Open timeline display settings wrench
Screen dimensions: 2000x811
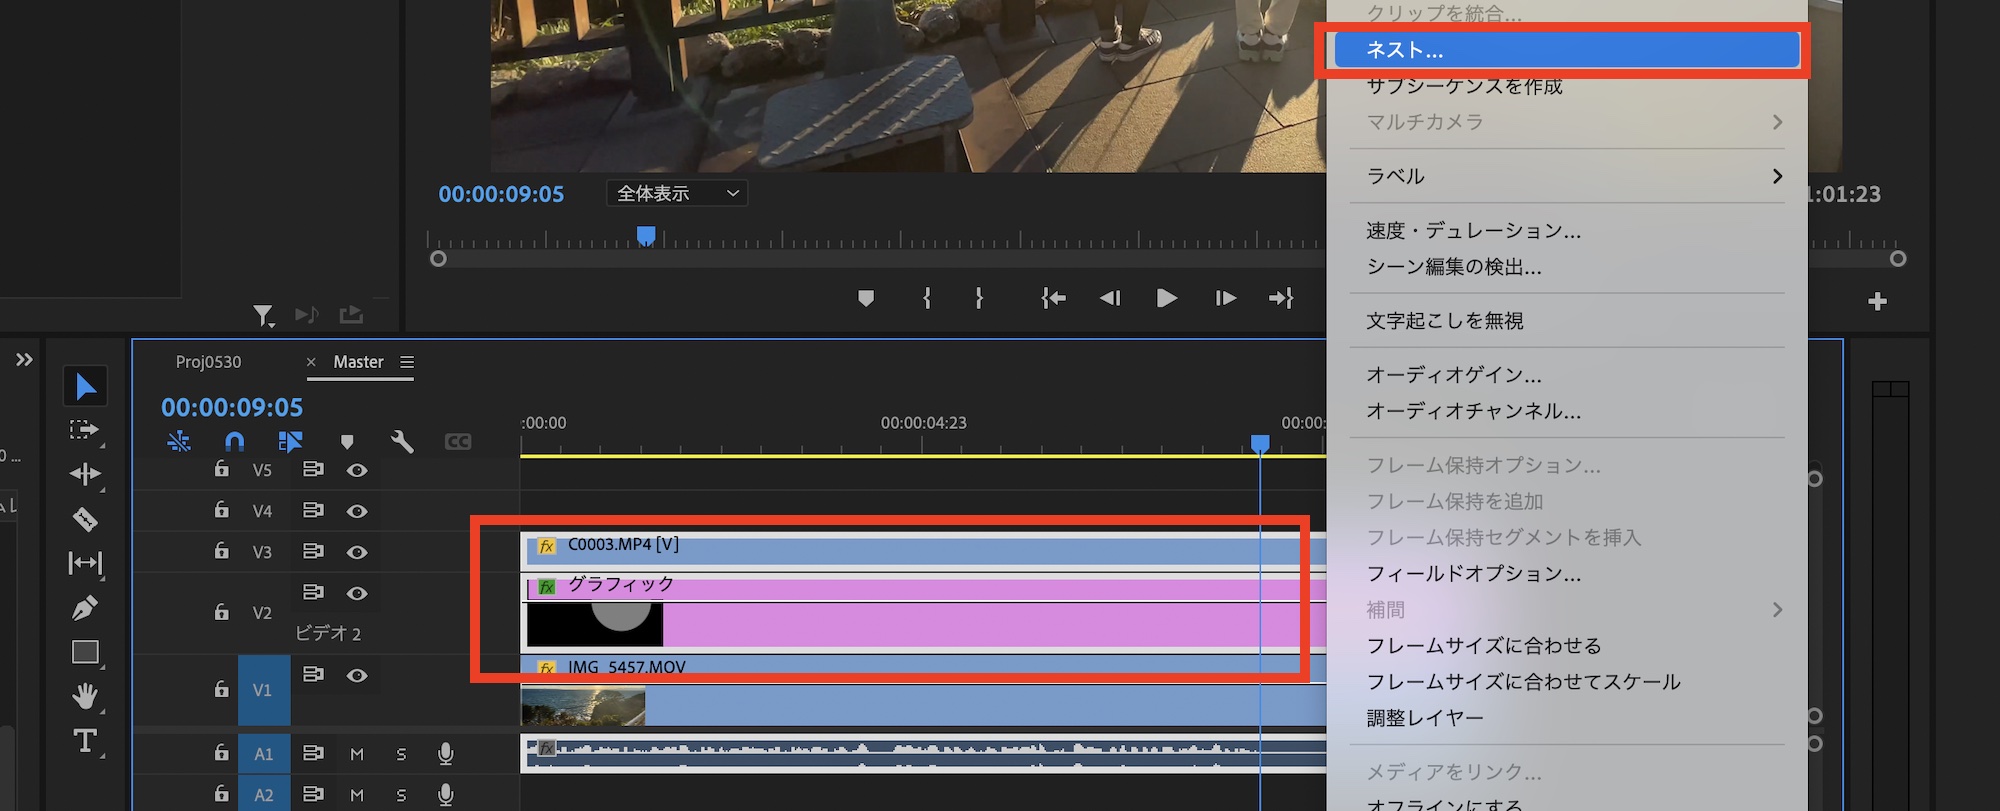pyautogui.click(x=402, y=442)
